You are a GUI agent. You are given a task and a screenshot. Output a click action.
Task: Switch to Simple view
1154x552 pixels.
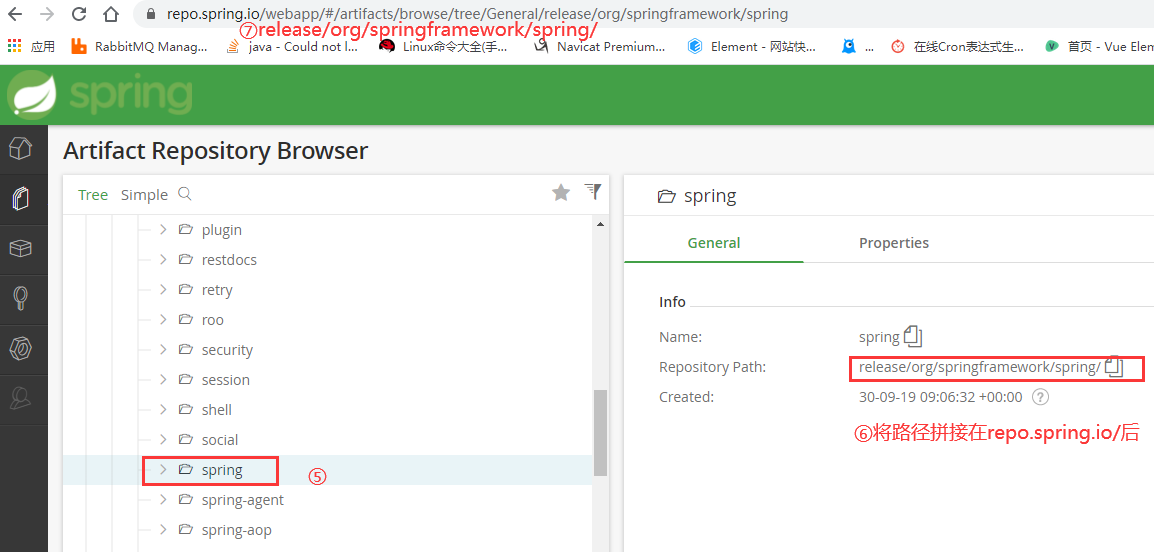click(144, 194)
